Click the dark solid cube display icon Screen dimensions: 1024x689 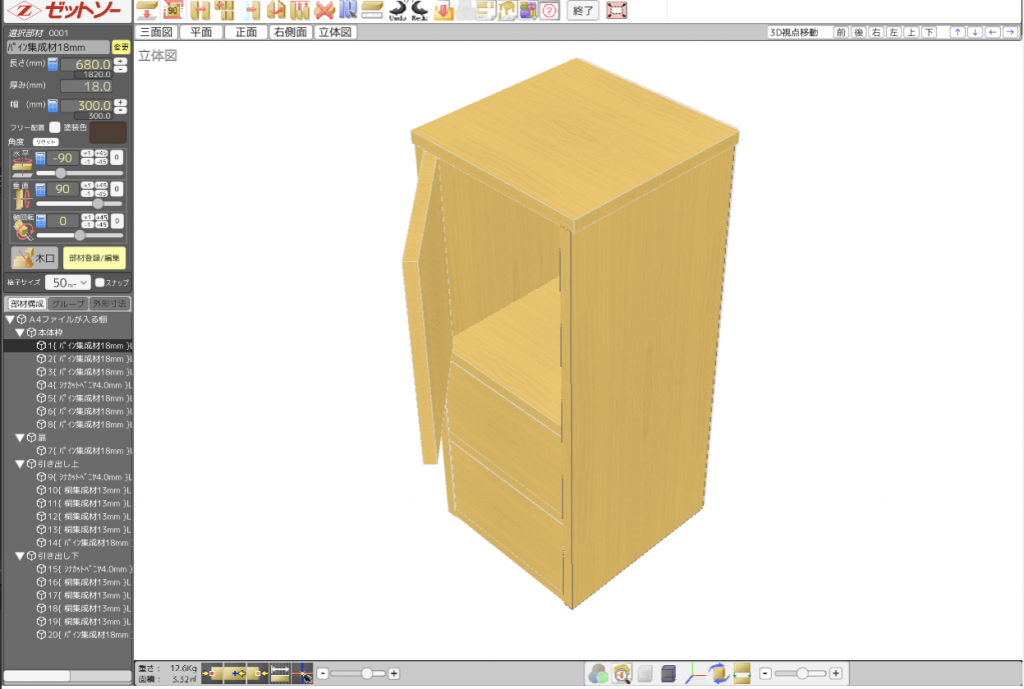point(668,673)
